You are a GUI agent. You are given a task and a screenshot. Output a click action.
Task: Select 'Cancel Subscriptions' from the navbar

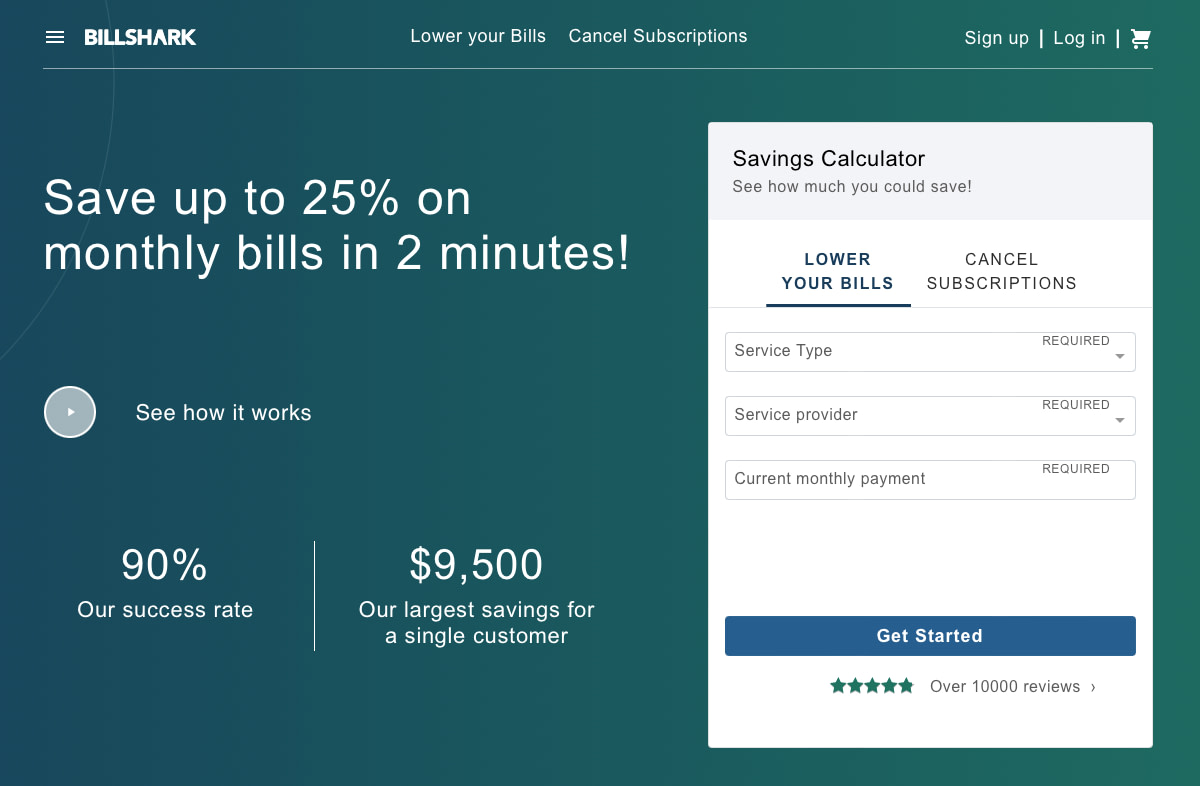click(x=657, y=36)
